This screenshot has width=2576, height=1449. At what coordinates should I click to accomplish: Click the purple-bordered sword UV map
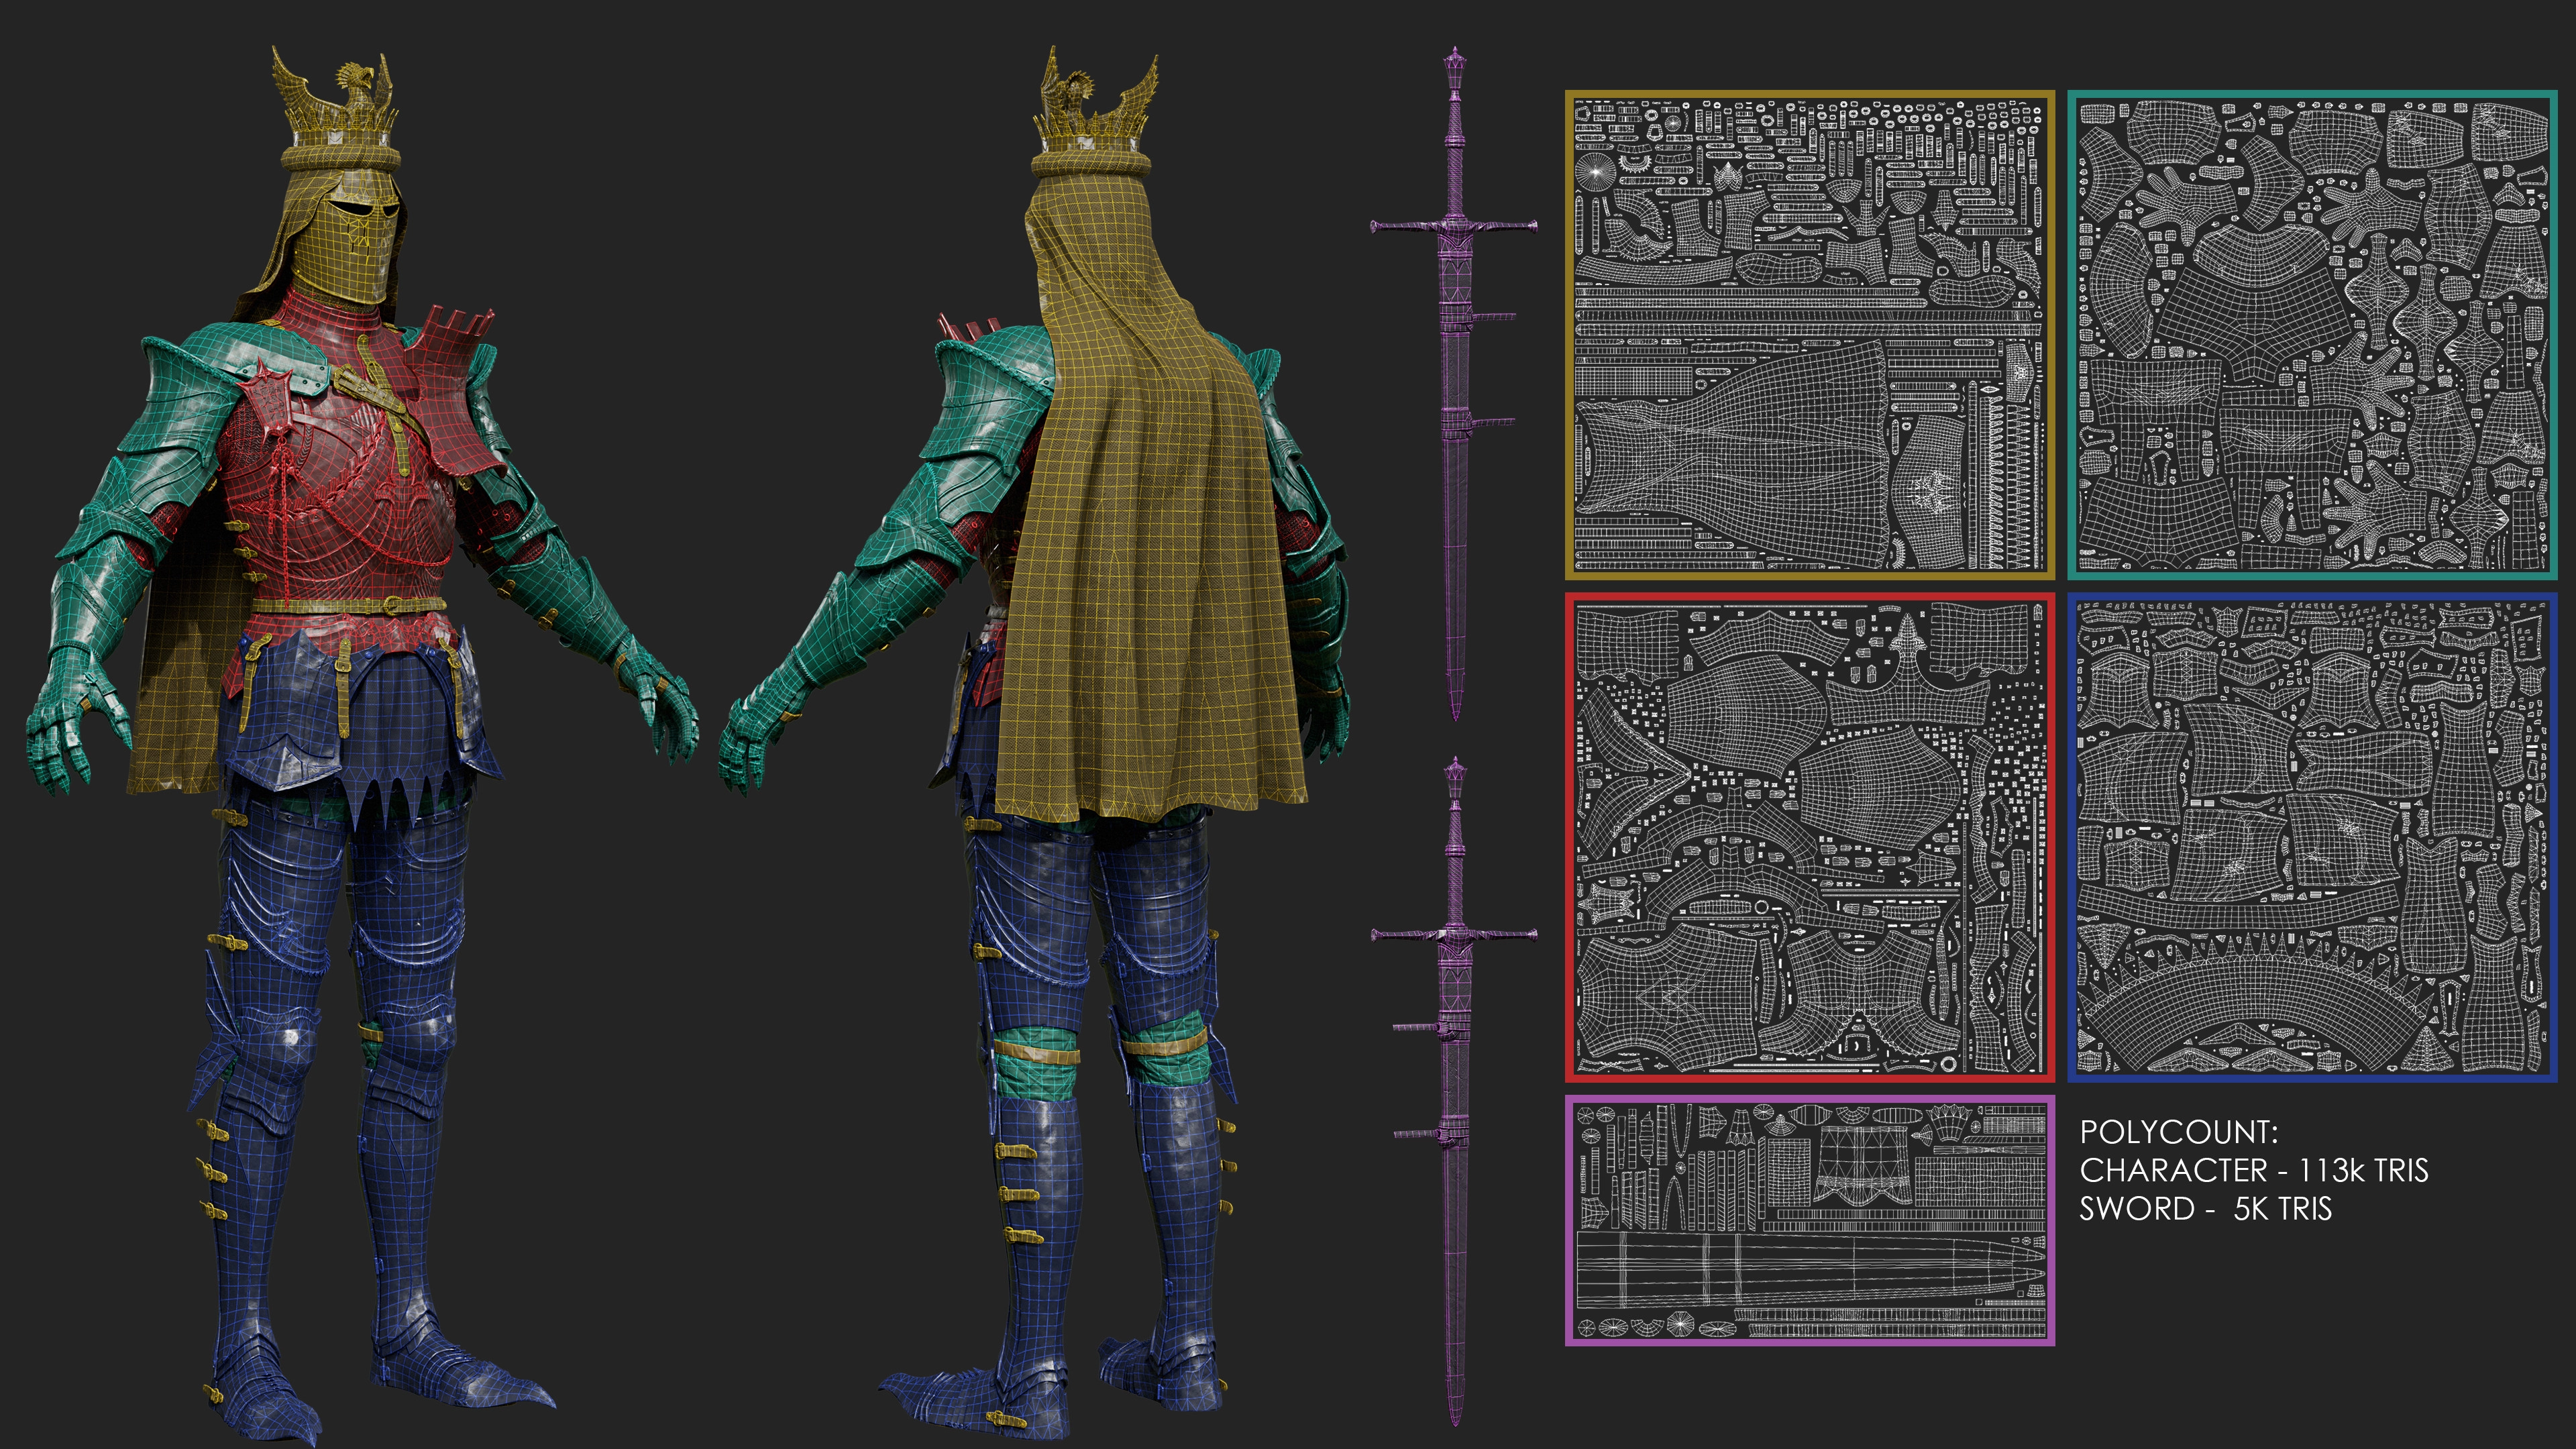1809,1220
